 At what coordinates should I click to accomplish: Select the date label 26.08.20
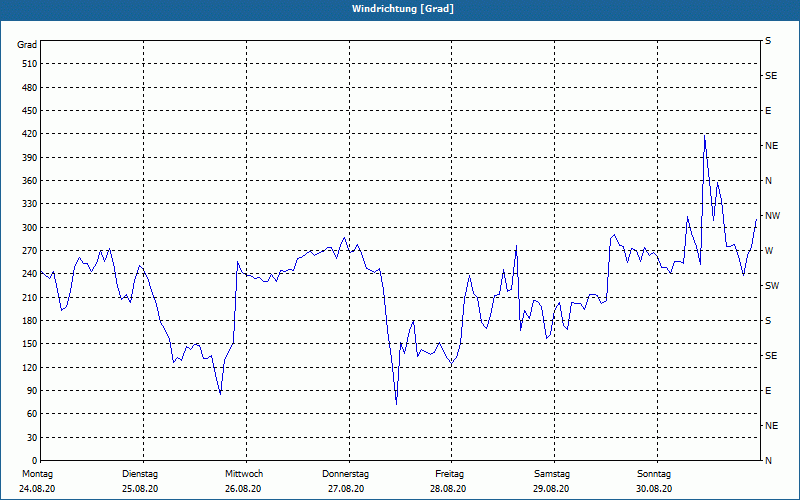click(x=243, y=489)
